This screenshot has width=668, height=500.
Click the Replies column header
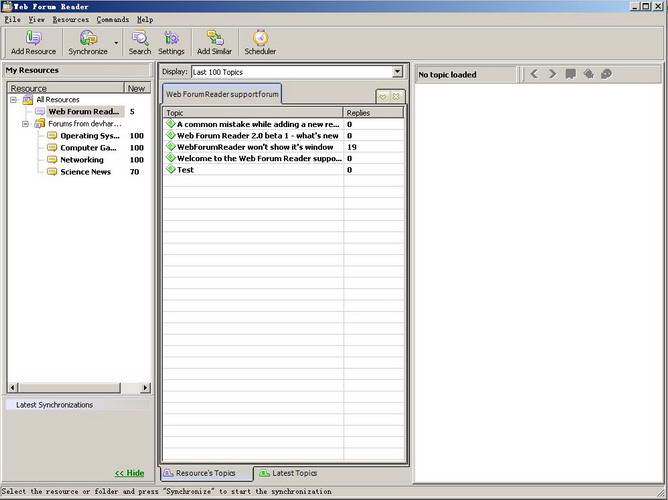point(374,113)
